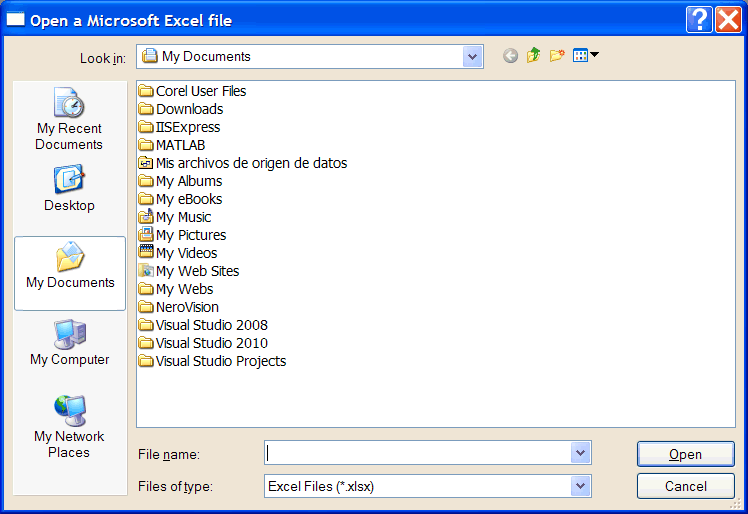Click the dialog resize grip corner

tap(737, 503)
